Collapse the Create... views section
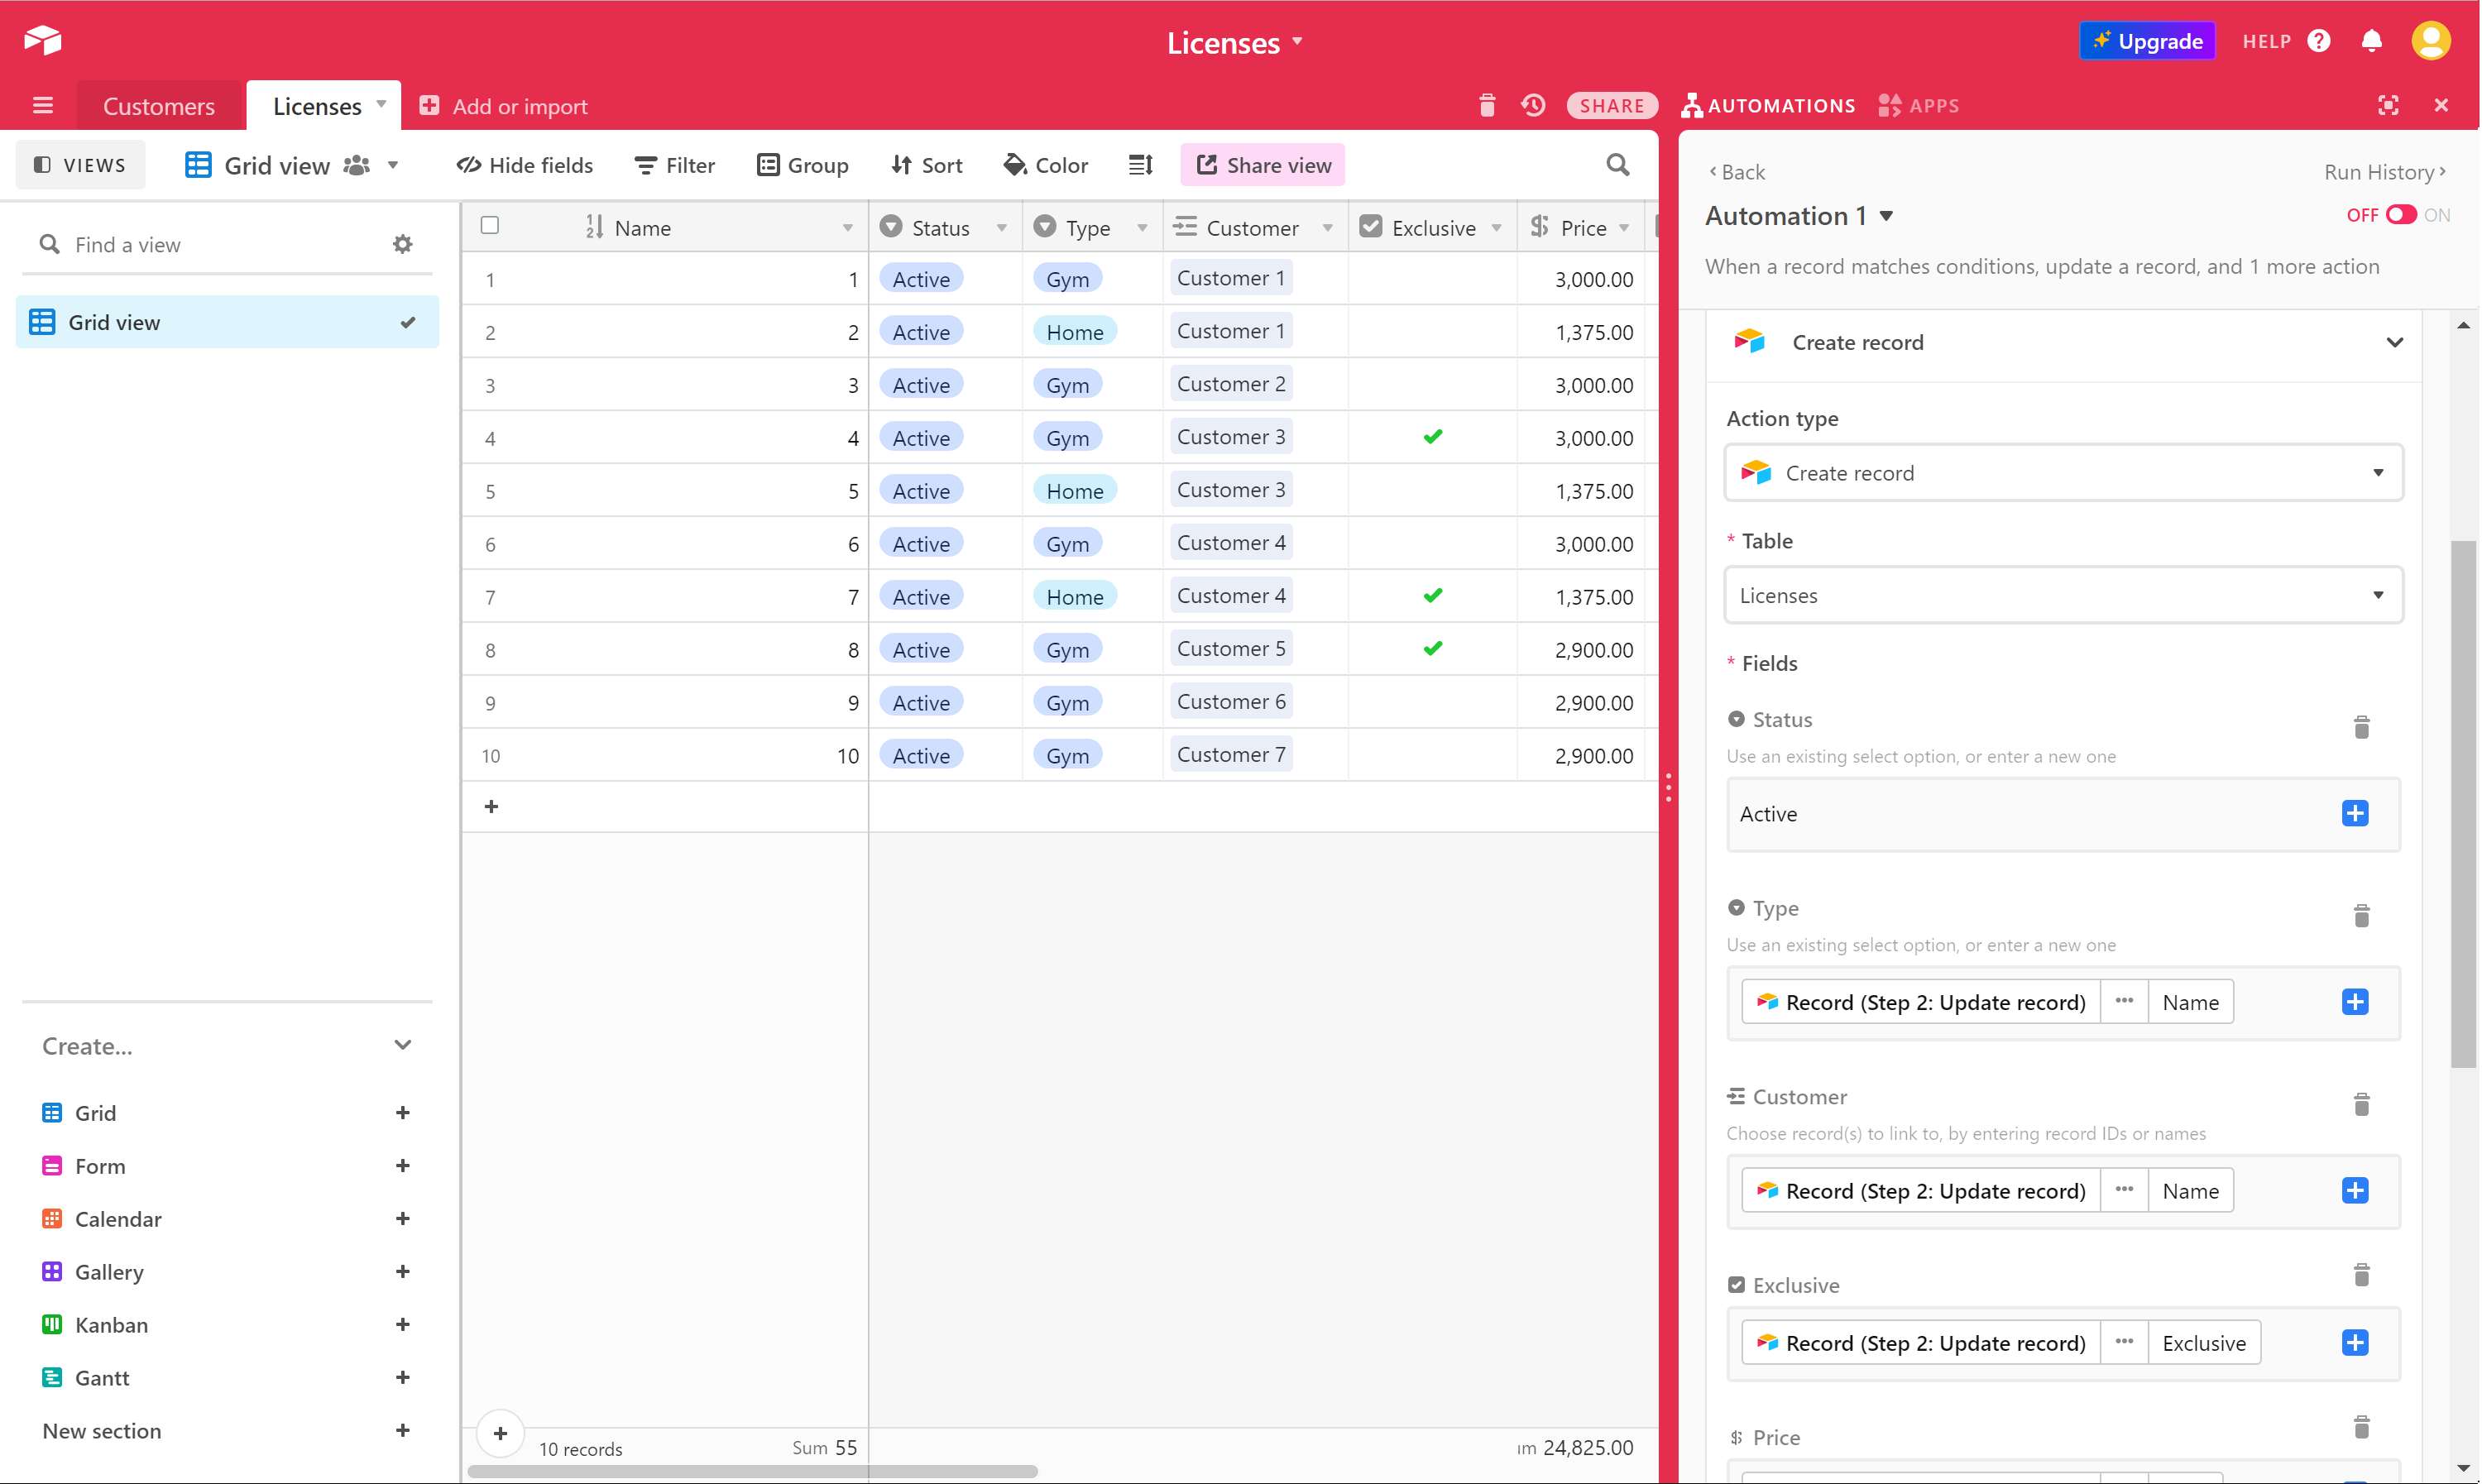 (x=403, y=1045)
